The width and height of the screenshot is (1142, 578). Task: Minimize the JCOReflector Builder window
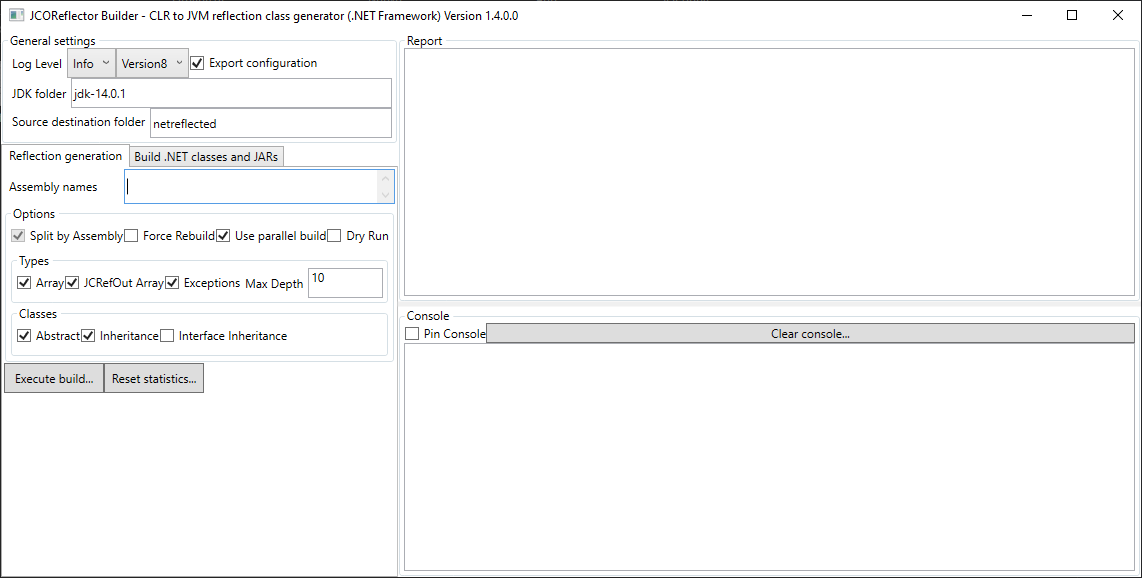click(x=1027, y=15)
